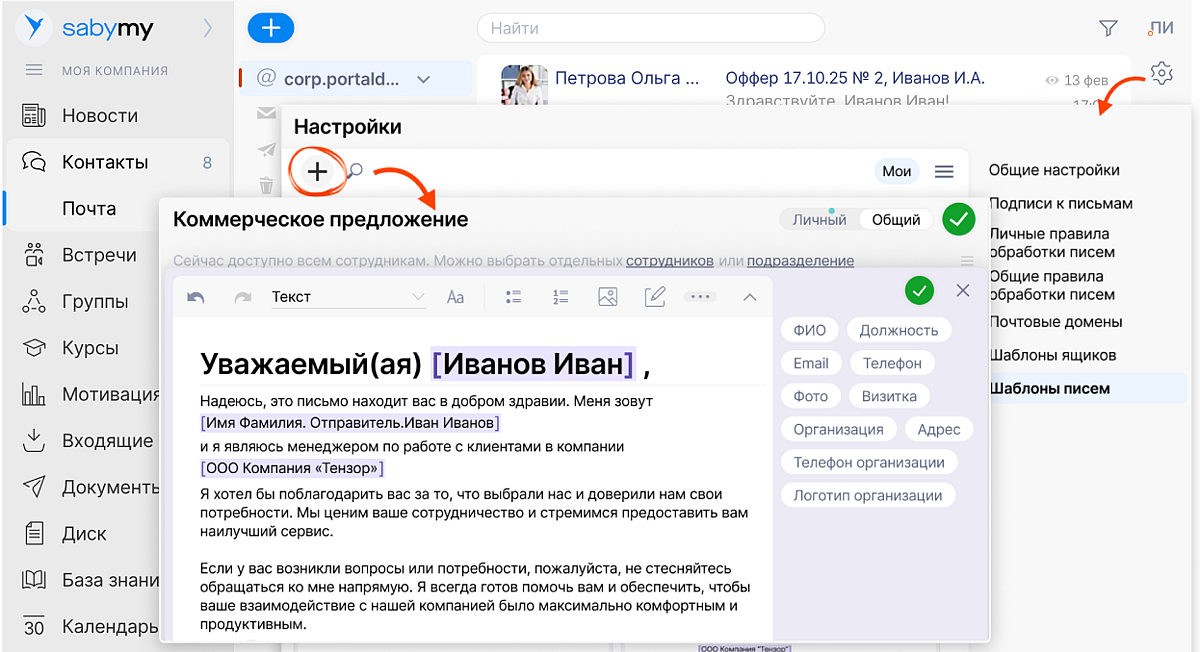Image resolution: width=1200 pixels, height=652 pixels.
Task: Insert a numbered list
Action: tap(560, 297)
